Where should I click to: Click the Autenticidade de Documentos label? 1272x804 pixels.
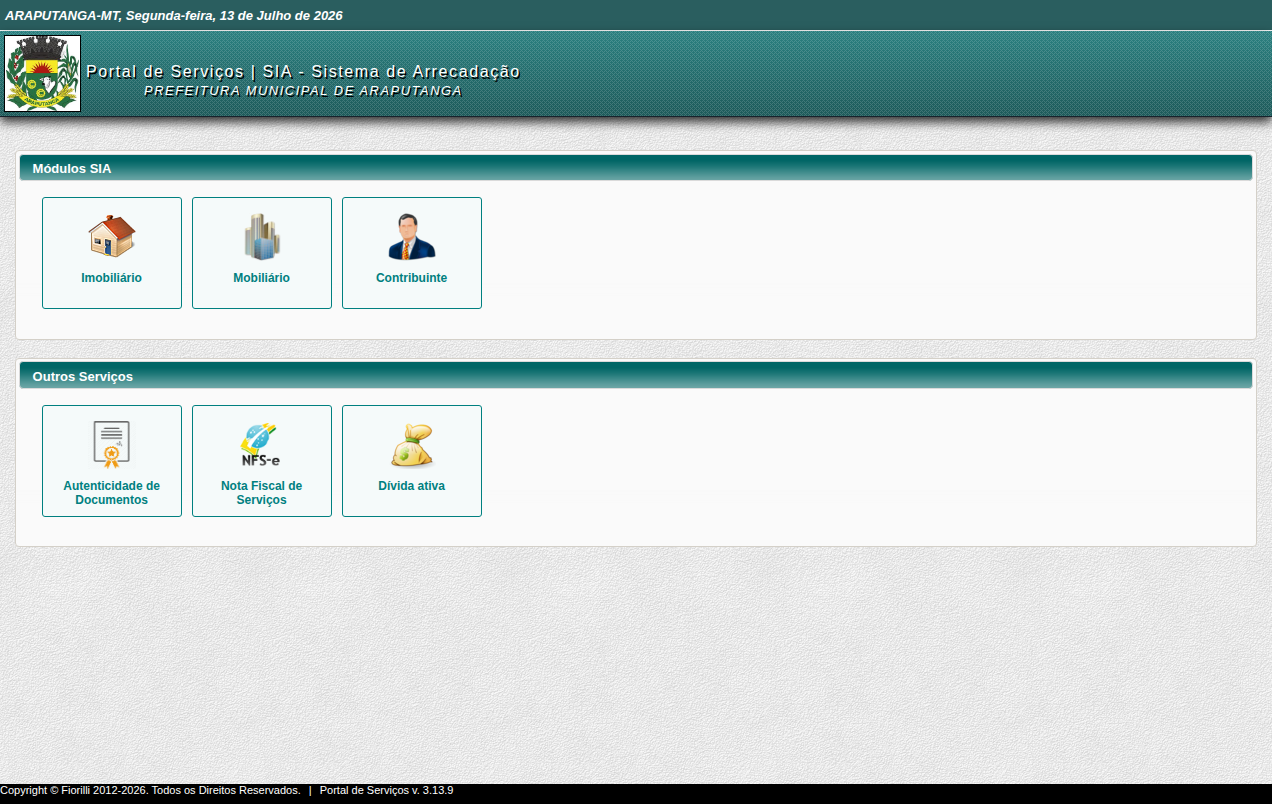[112, 493]
